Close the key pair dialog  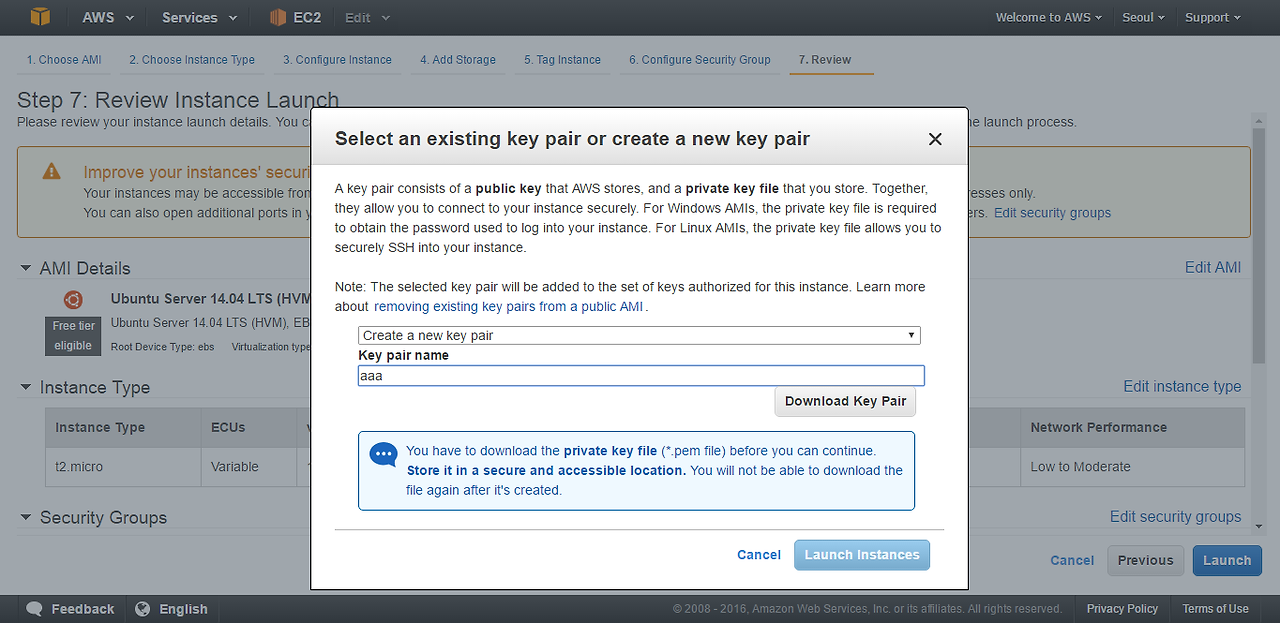pos(935,139)
